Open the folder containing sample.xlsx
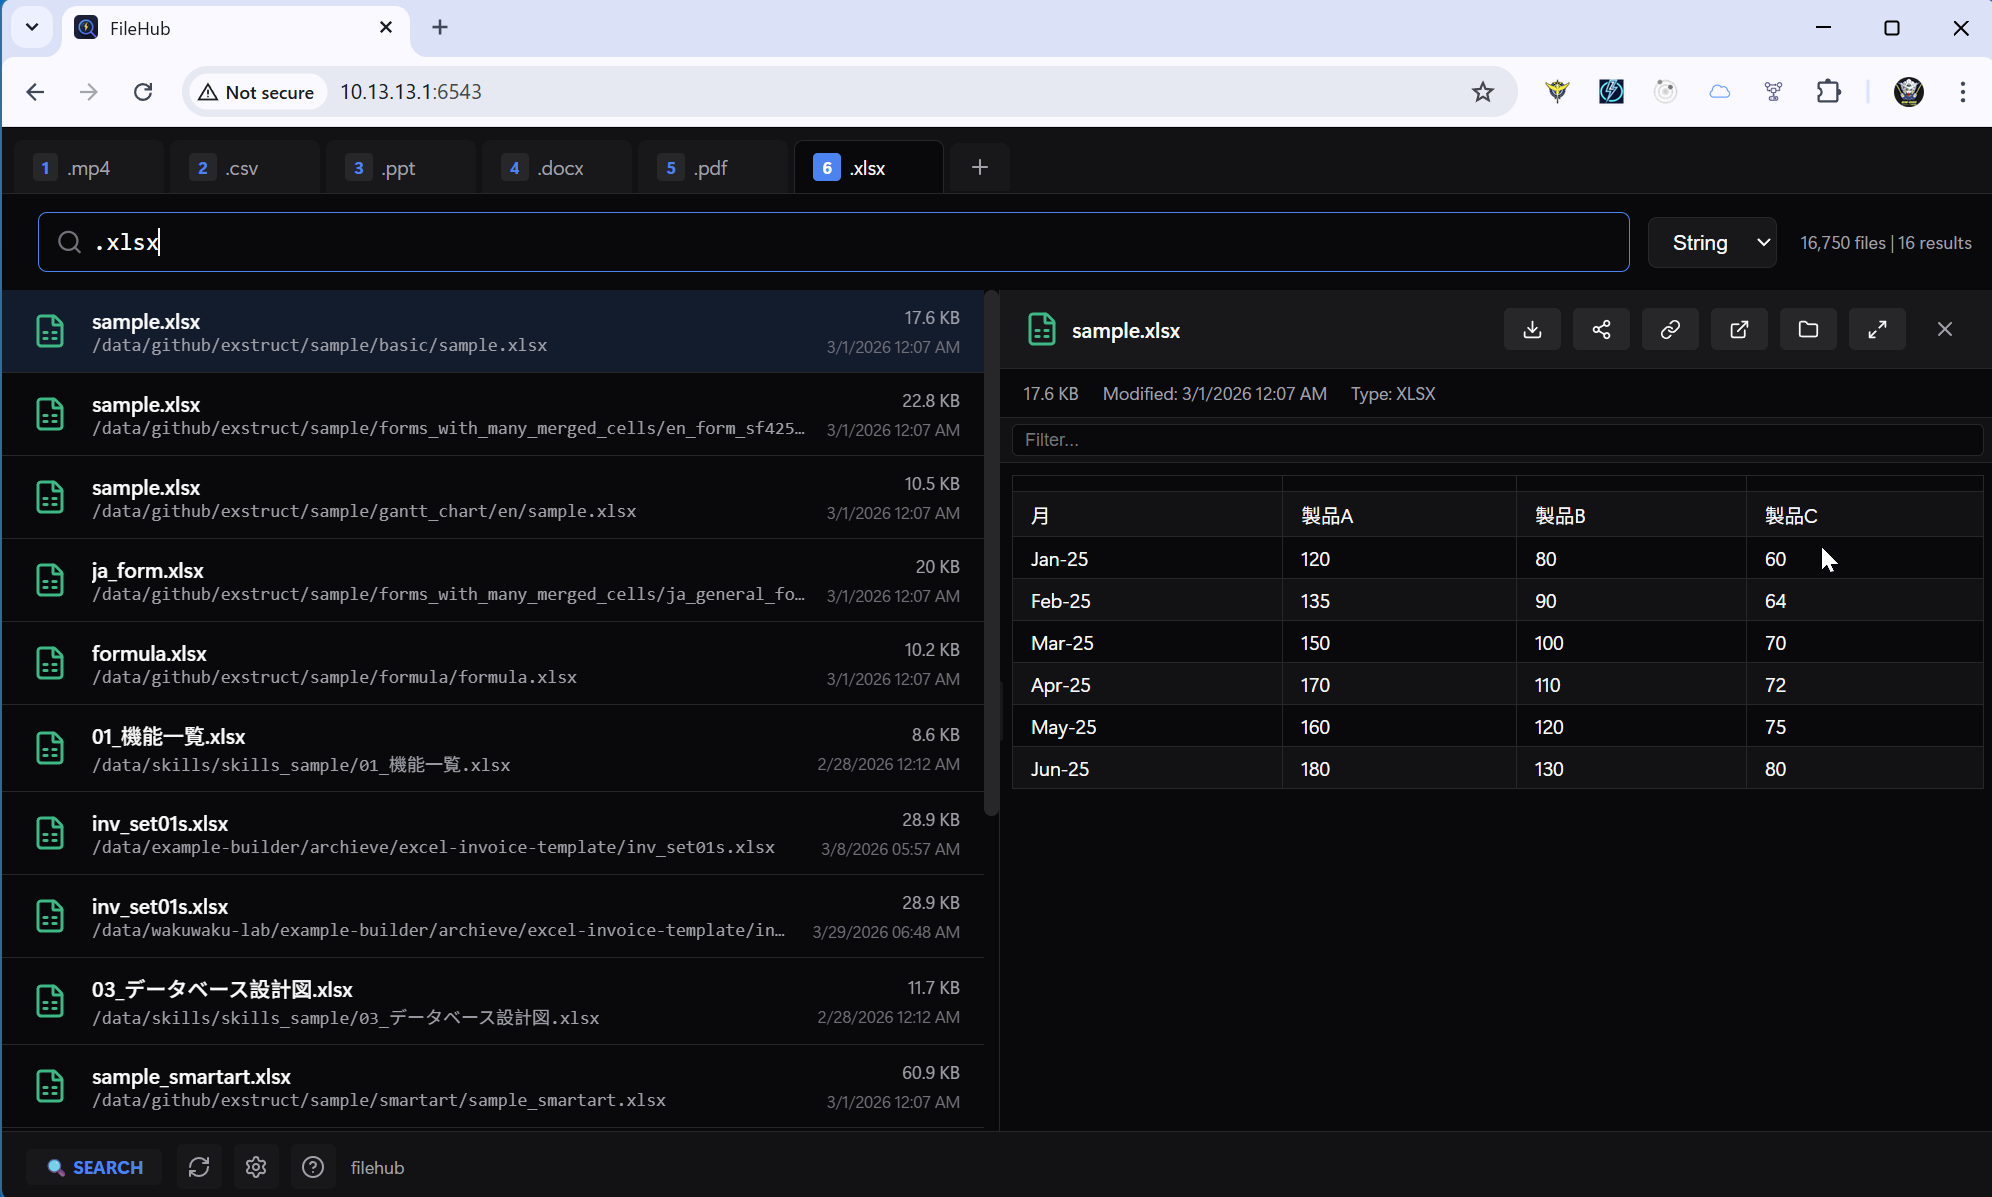 point(1807,329)
